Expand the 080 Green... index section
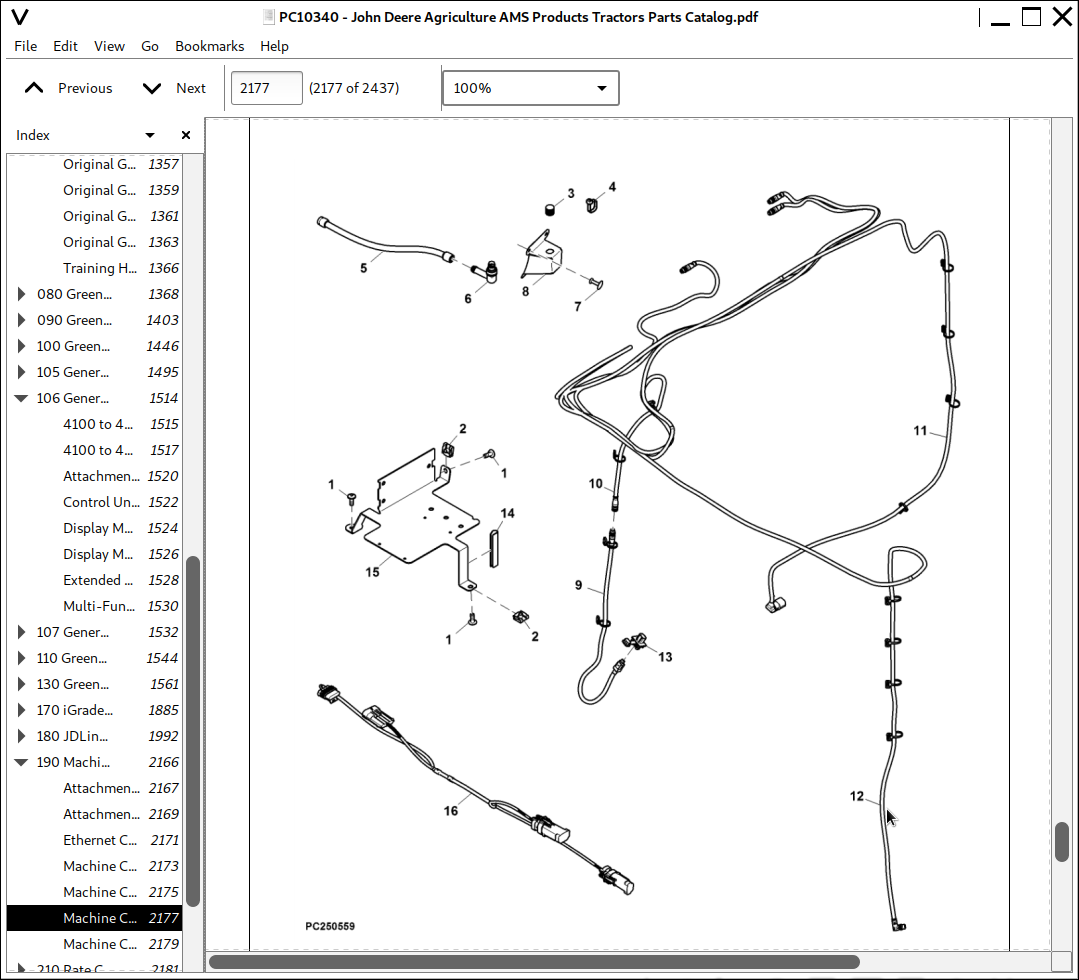Image resolution: width=1079 pixels, height=980 pixels. point(21,294)
